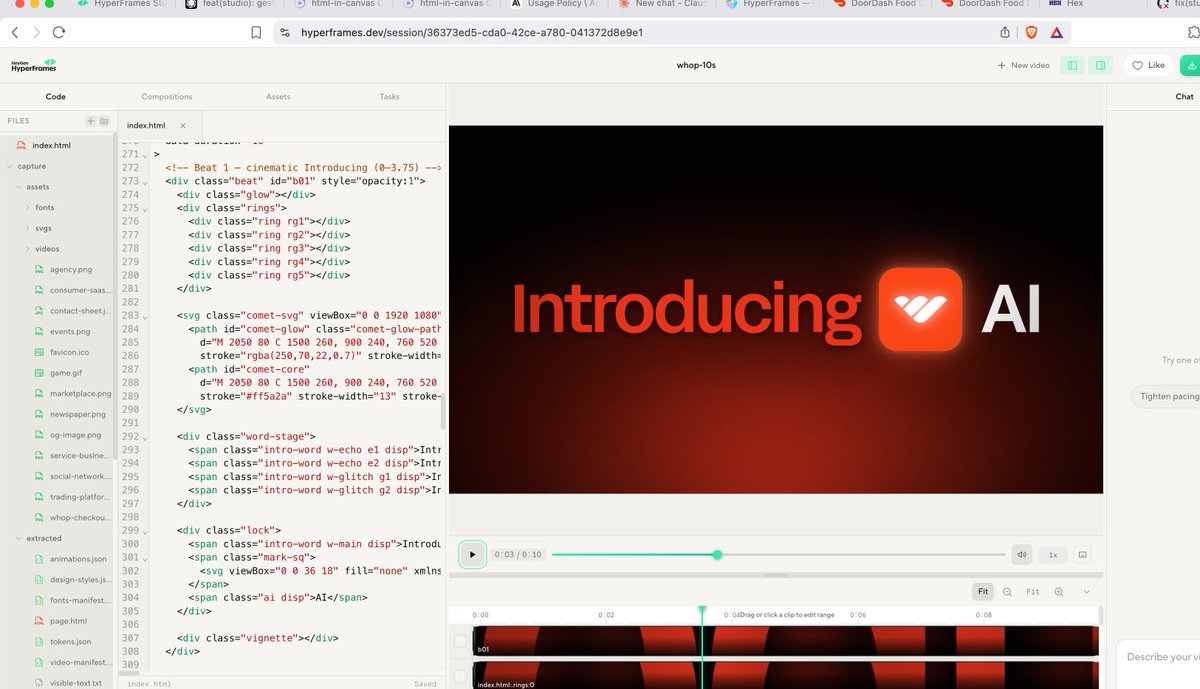Toggle the index.html rings track checkbox
The height and width of the screenshot is (689, 1200).
tap(460, 675)
